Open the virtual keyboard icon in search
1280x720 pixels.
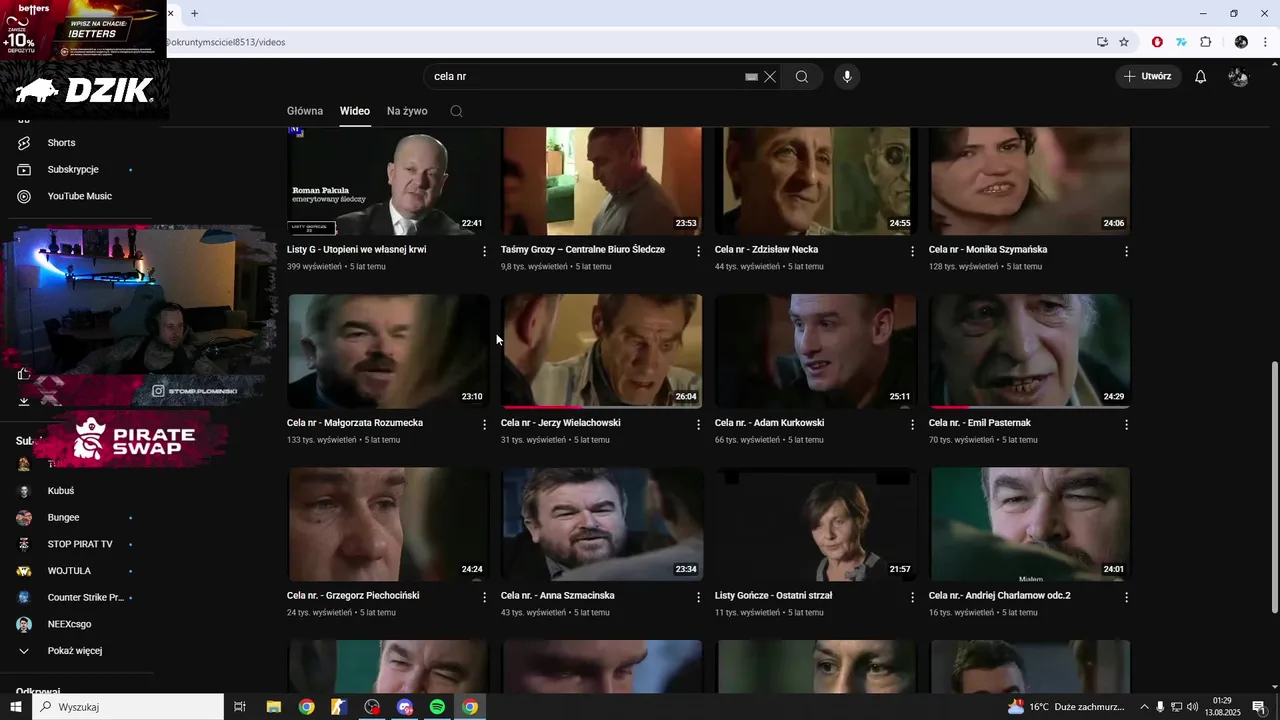click(x=751, y=77)
